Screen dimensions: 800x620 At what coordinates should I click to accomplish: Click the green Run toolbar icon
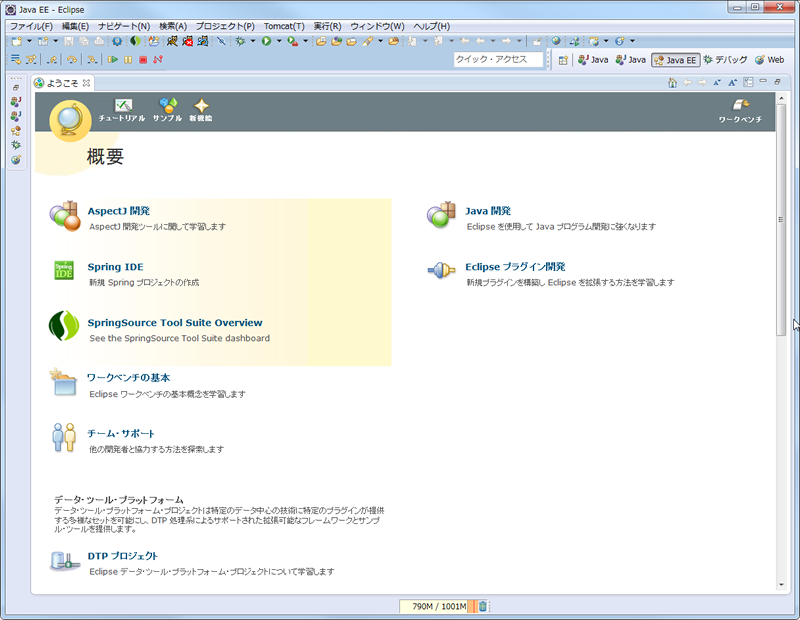266,41
